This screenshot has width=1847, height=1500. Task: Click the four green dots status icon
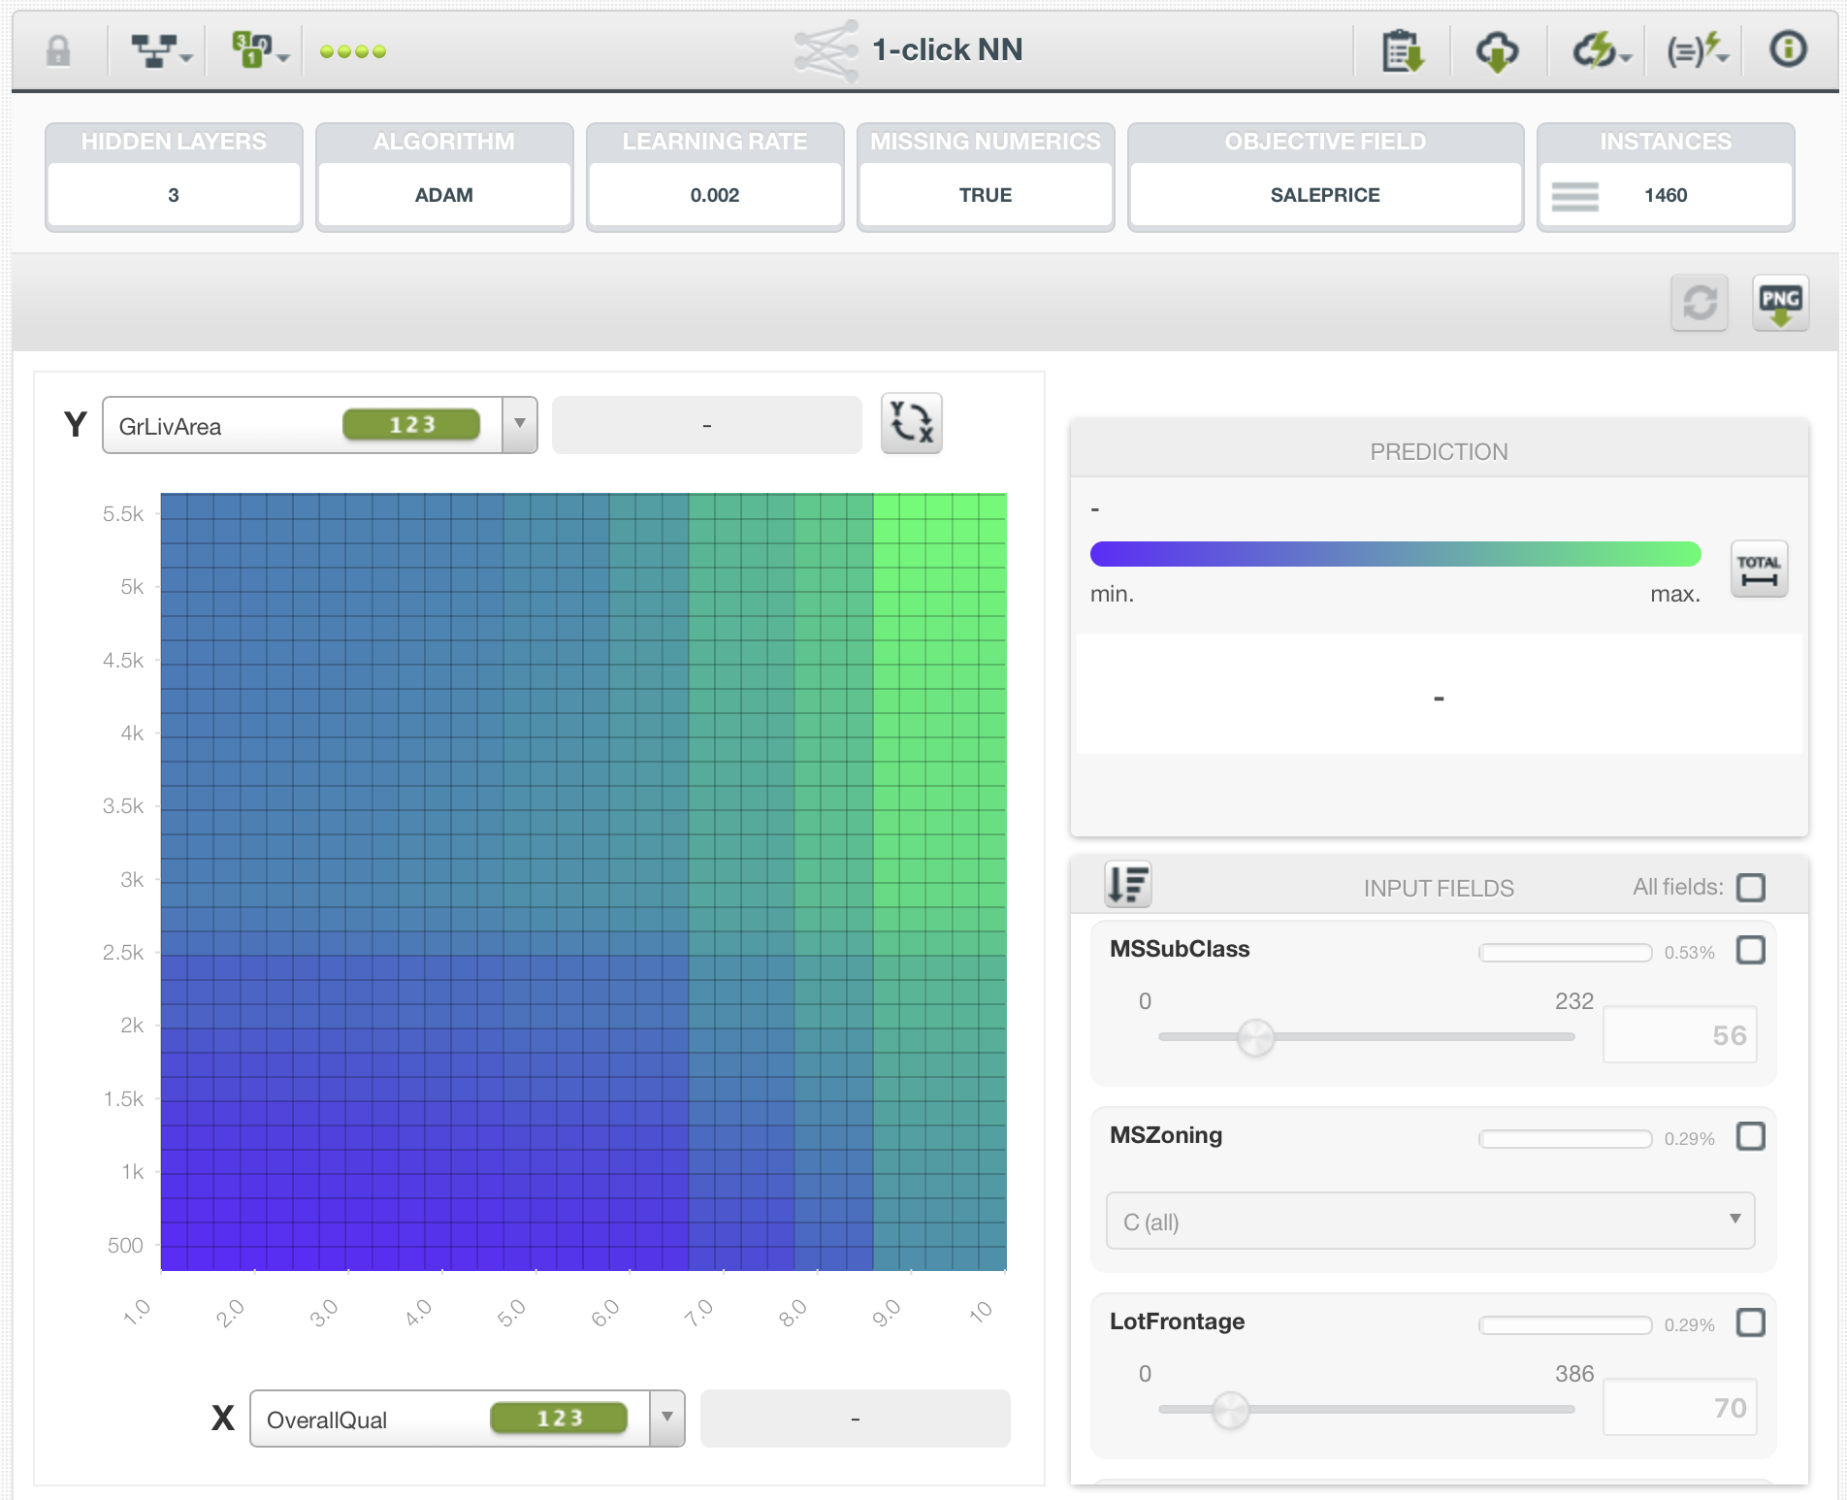tap(352, 51)
